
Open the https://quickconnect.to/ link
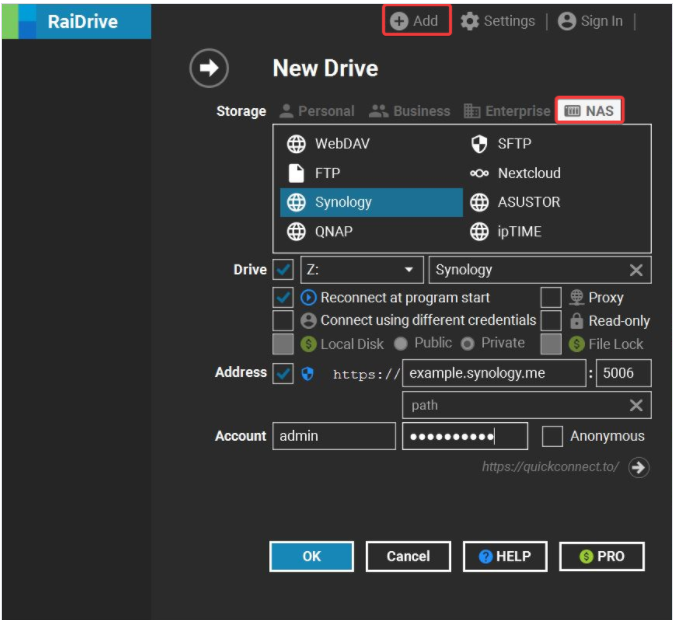pyautogui.click(x=550, y=467)
